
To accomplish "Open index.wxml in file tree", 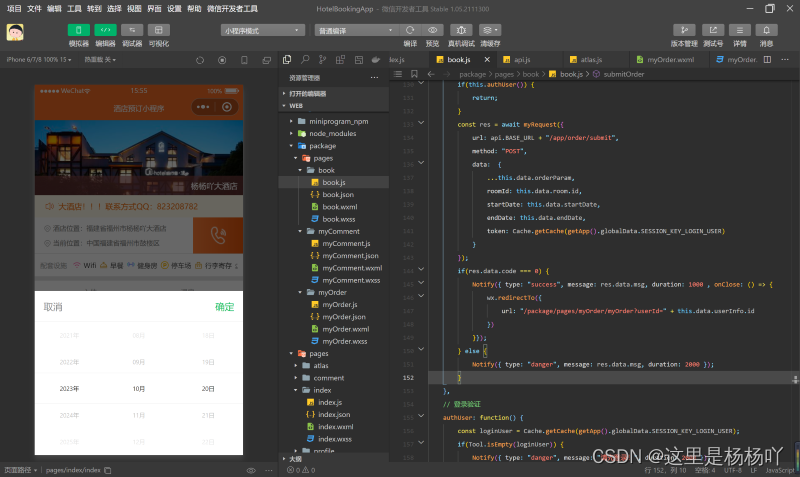I will 334,427.
